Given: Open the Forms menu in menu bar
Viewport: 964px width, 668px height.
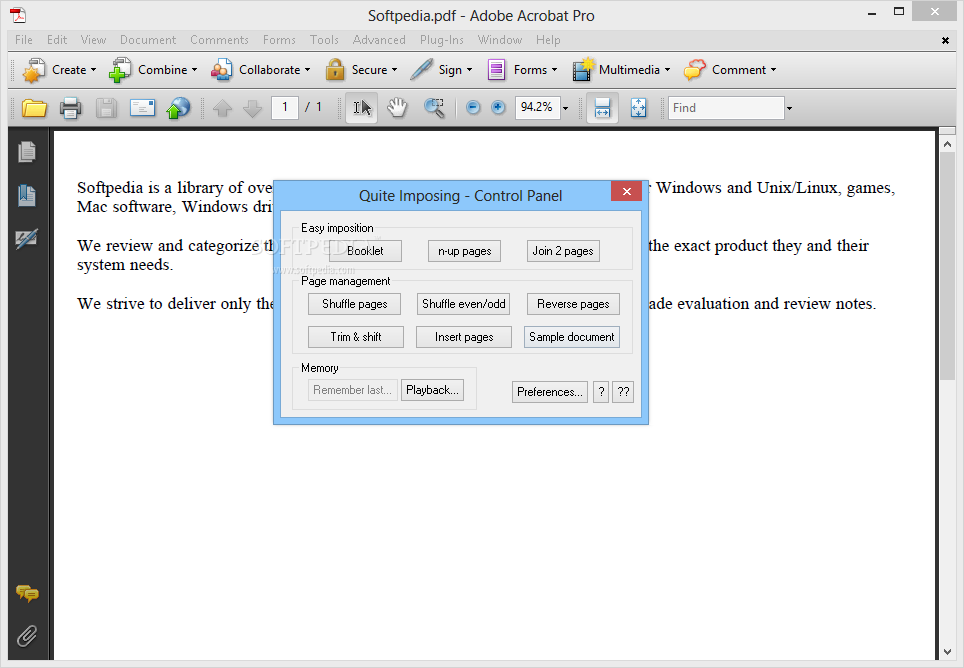Looking at the screenshot, I should [x=279, y=40].
